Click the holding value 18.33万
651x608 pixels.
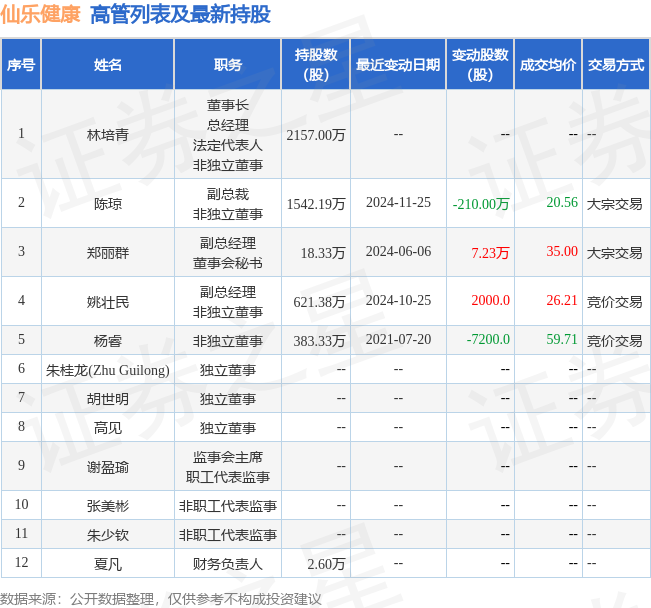click(x=323, y=253)
